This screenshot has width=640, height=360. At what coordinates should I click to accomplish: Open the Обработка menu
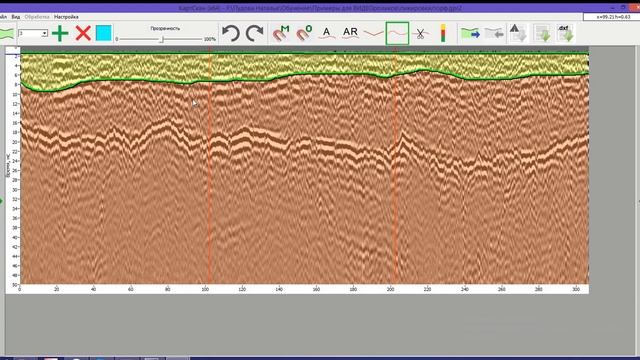[37, 17]
